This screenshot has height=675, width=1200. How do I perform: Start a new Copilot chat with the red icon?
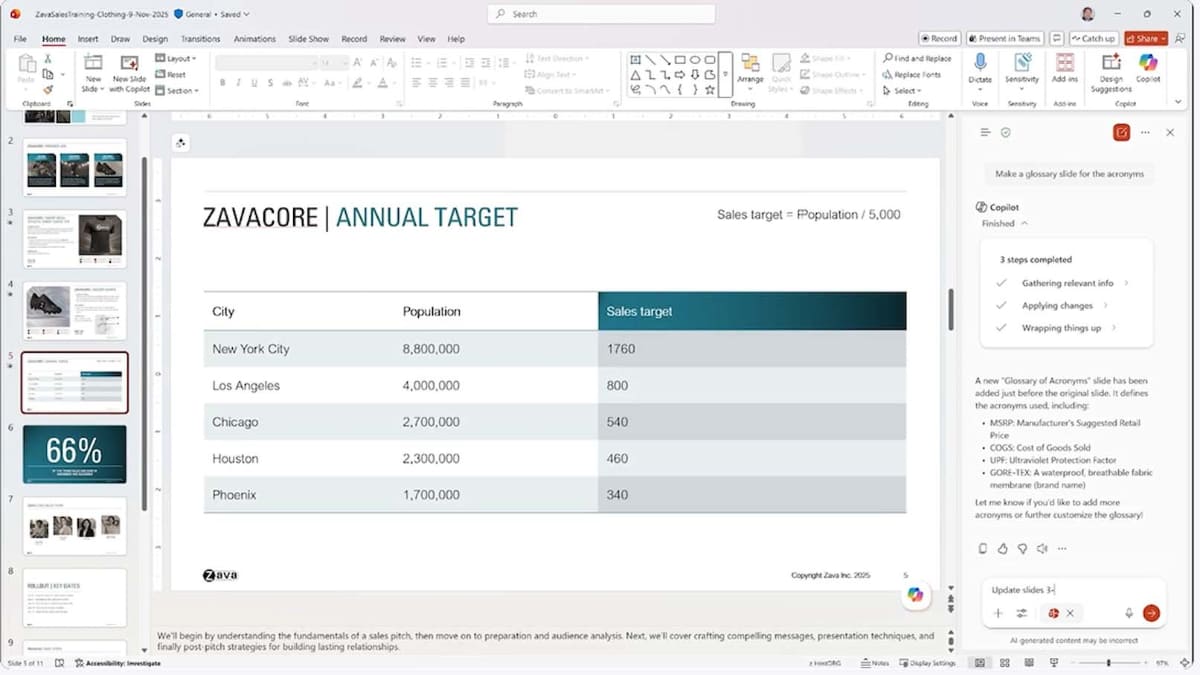(1122, 132)
